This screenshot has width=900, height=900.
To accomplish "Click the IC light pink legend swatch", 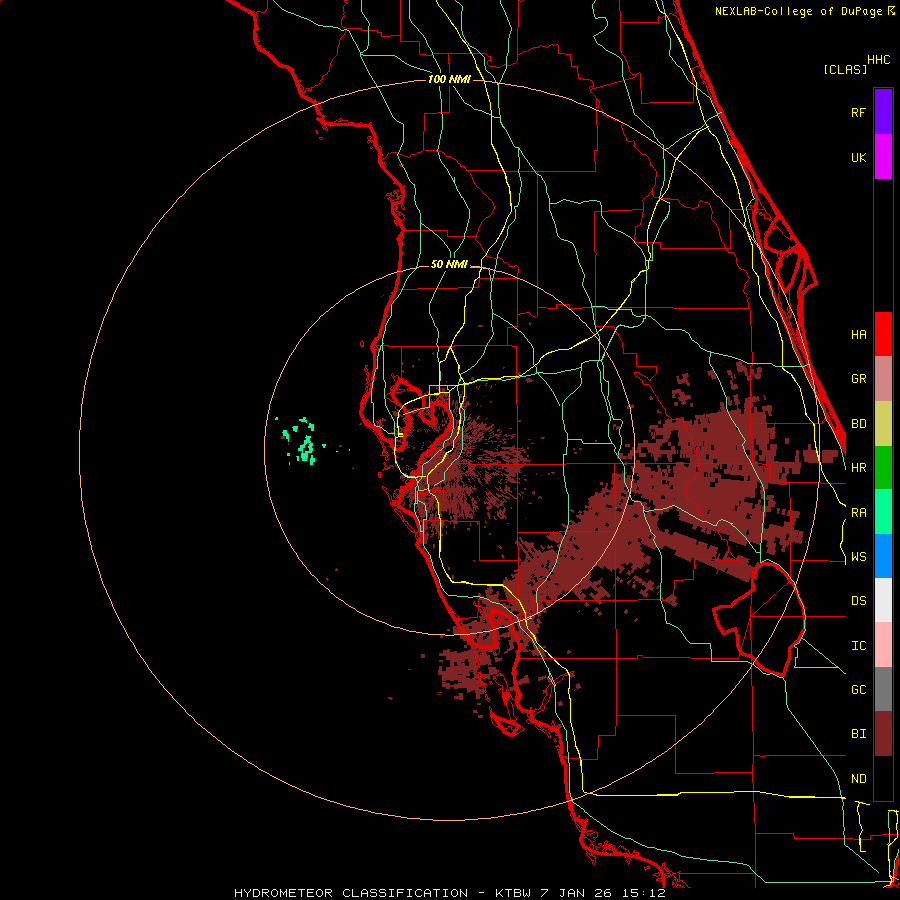I will point(883,645).
